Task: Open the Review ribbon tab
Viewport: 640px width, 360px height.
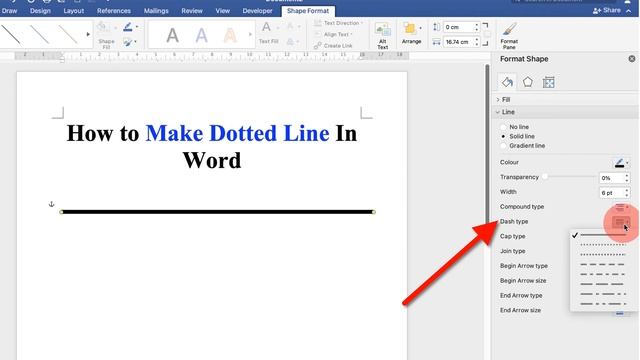Action: [192, 11]
